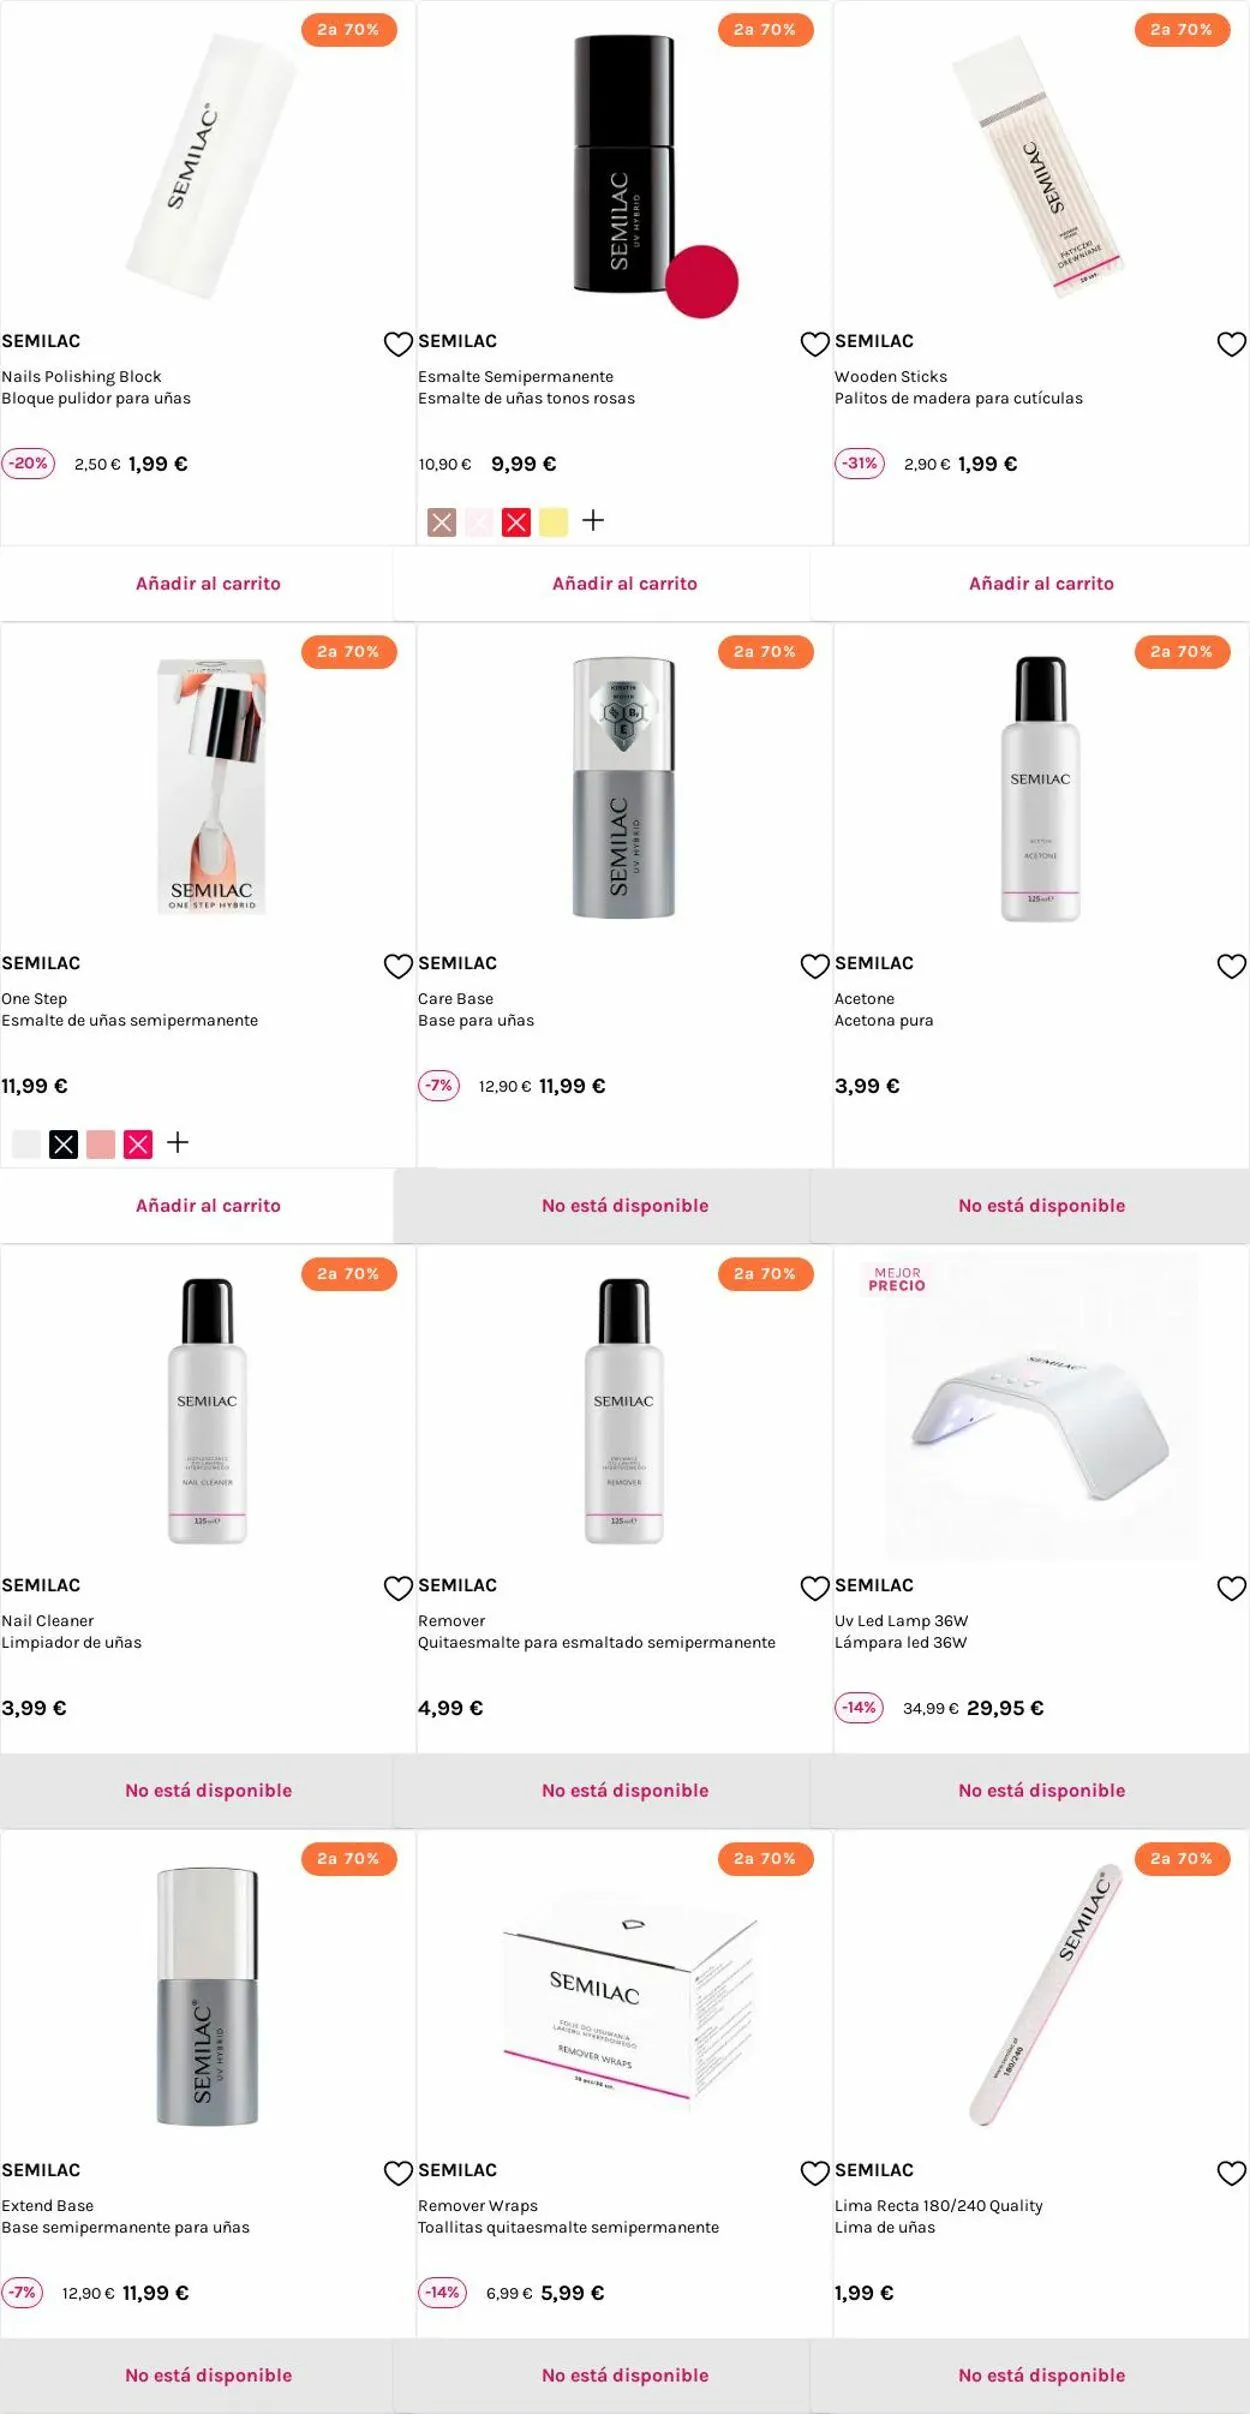
Task: Click wishlist heart for Acetone
Action: [x=1231, y=966]
